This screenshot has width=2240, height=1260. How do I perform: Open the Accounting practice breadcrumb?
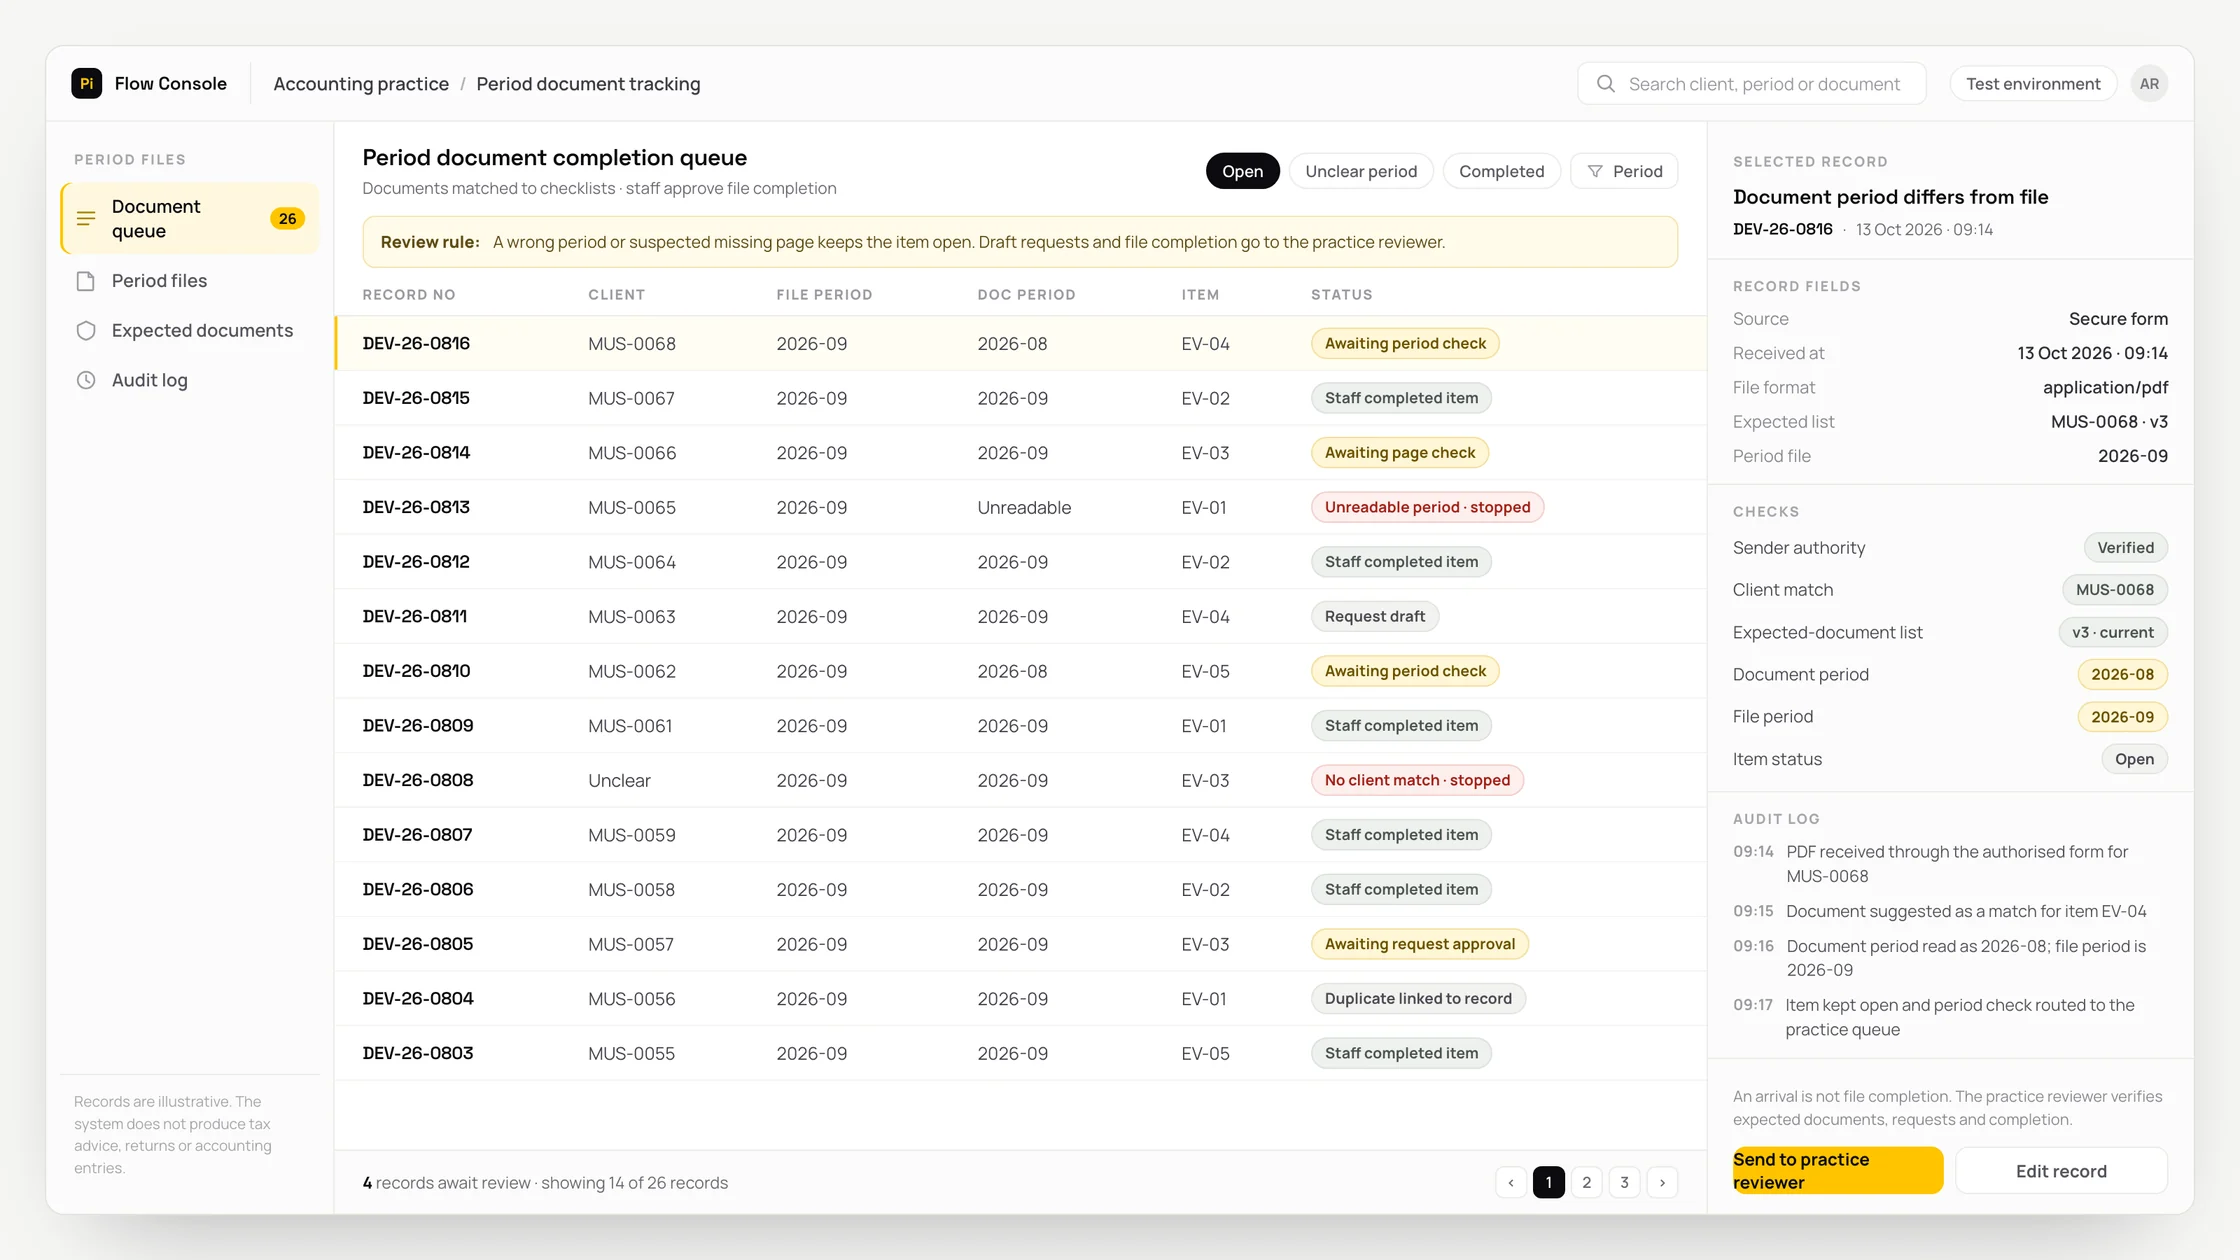point(361,84)
